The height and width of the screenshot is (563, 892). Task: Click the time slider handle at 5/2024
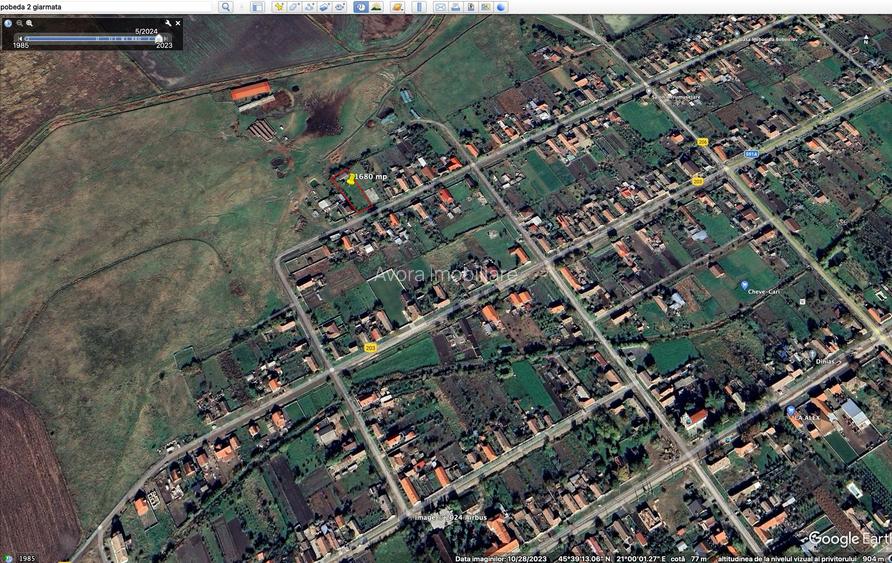tap(158, 38)
